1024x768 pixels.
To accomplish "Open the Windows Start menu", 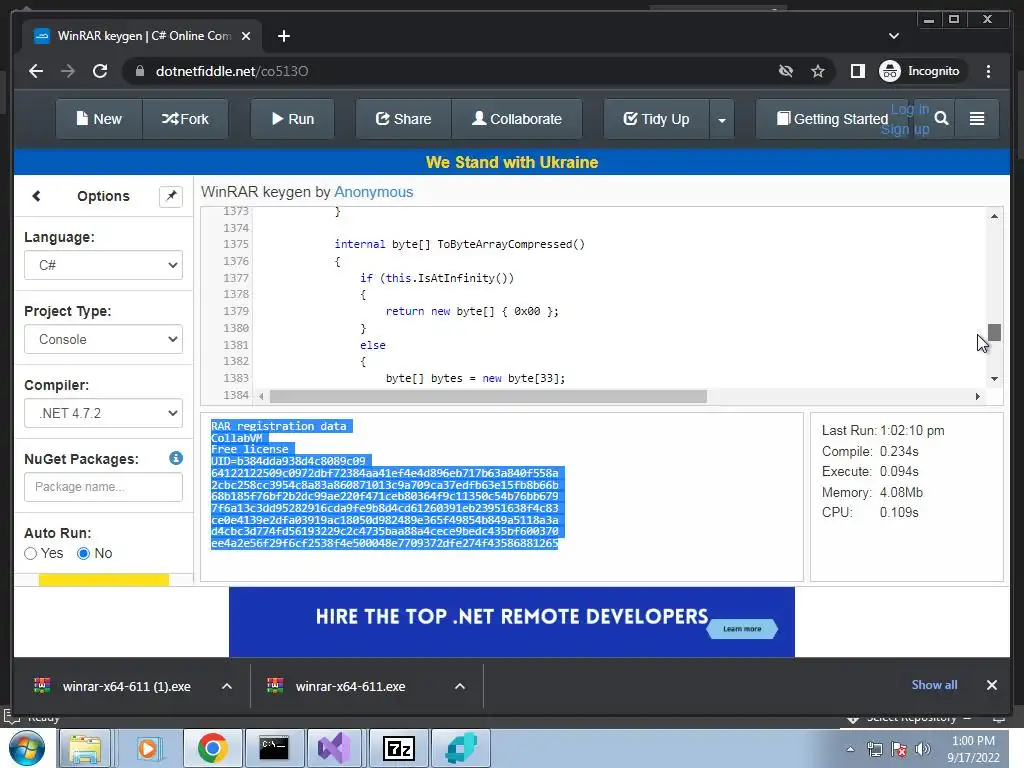I will pyautogui.click(x=27, y=748).
